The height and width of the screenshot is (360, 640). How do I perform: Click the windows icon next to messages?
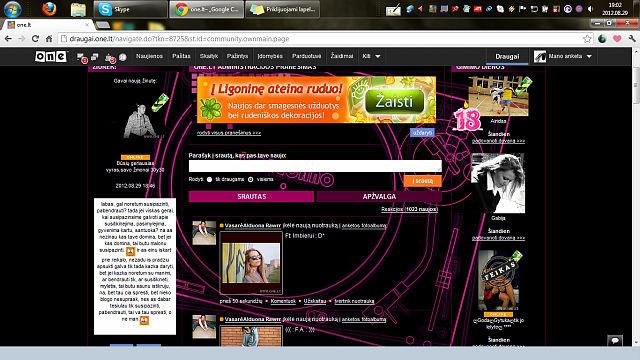pyautogui.click(x=95, y=57)
